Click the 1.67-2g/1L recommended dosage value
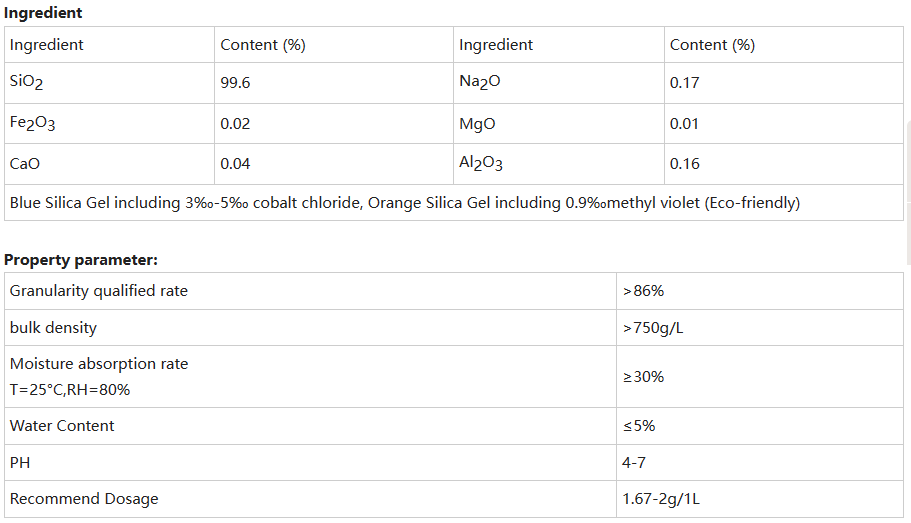Image resolution: width=911 pixels, height=523 pixels. 660,499
